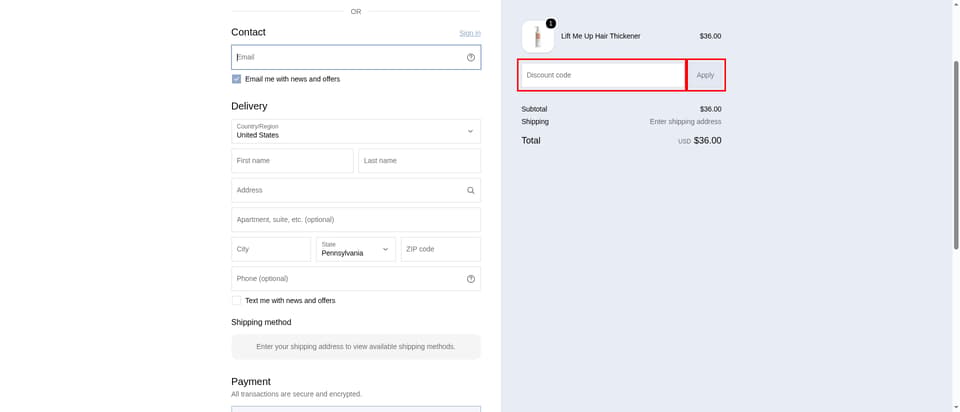Open the Country/Region dropdown
The width and height of the screenshot is (960, 412).
click(x=356, y=131)
